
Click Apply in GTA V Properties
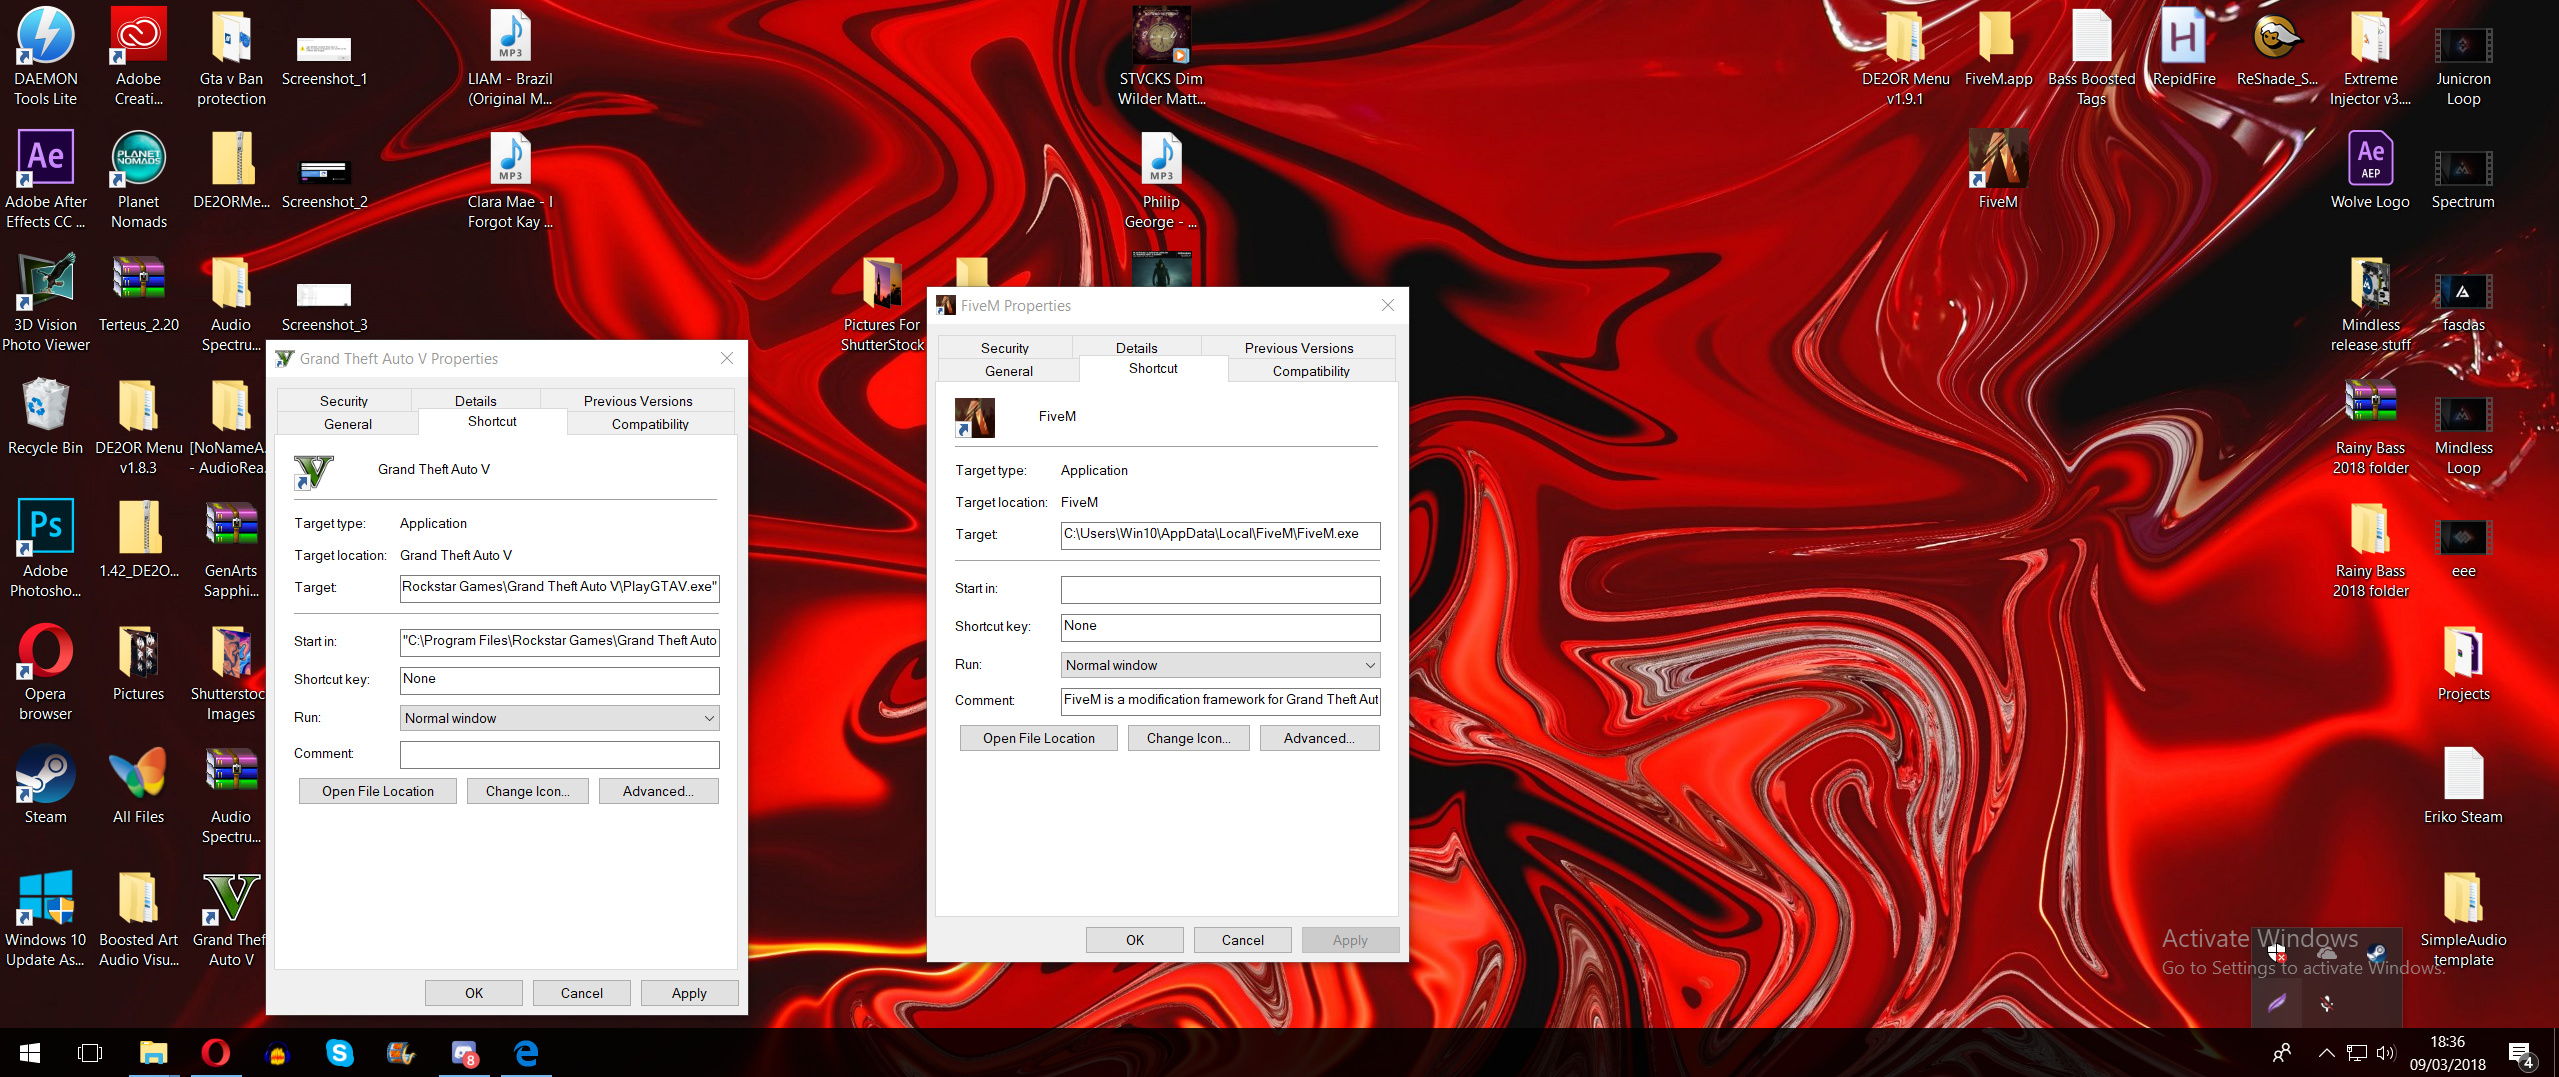coord(689,993)
